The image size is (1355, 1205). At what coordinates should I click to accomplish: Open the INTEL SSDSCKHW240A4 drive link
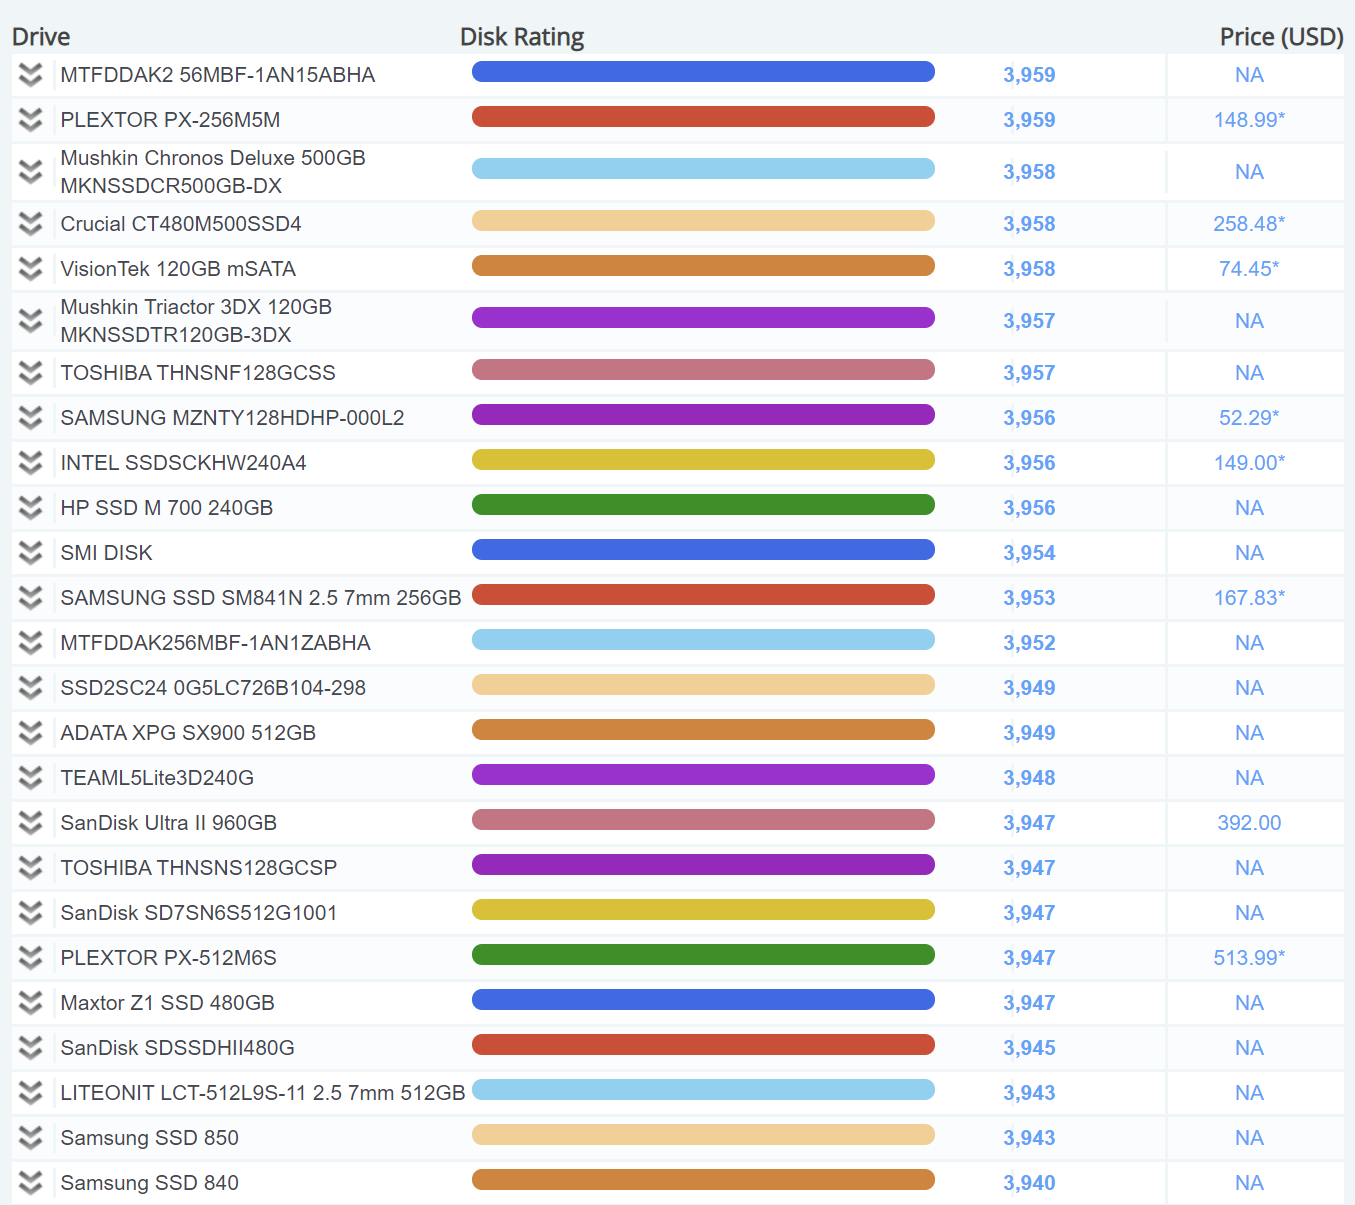click(x=183, y=463)
